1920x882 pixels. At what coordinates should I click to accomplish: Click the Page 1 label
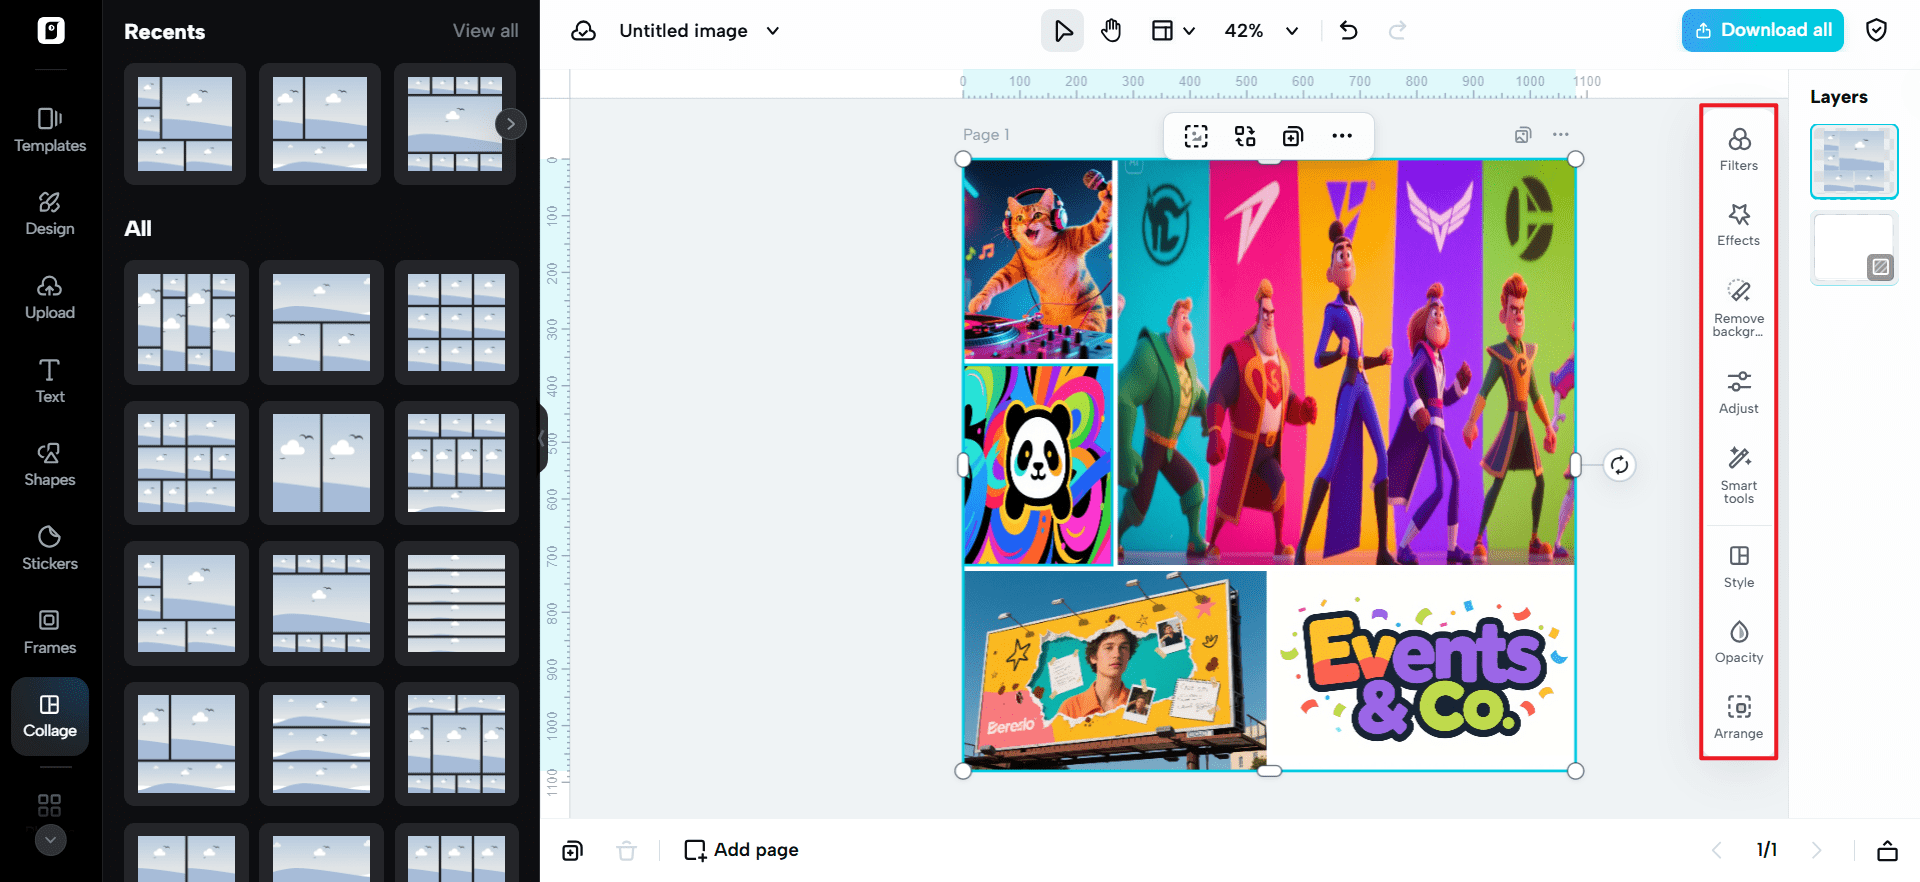pos(986,134)
